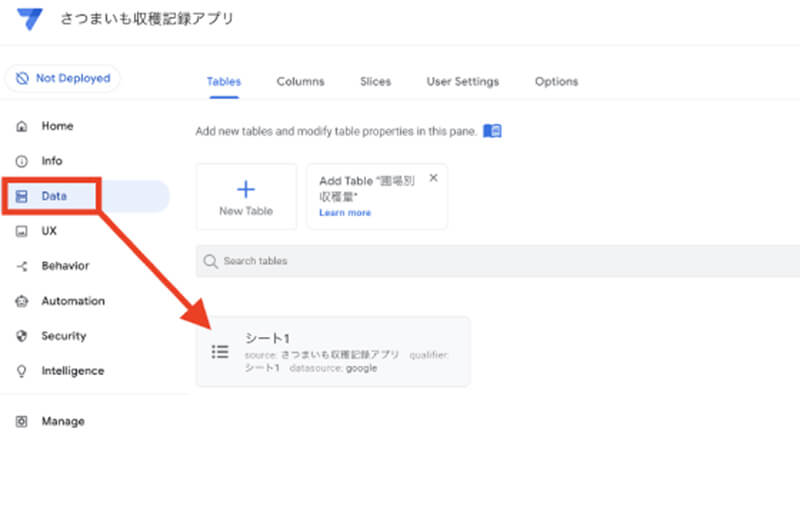Click the Not Deployed status button
Viewport: 800px width, 529px height.
pyautogui.click(x=63, y=78)
